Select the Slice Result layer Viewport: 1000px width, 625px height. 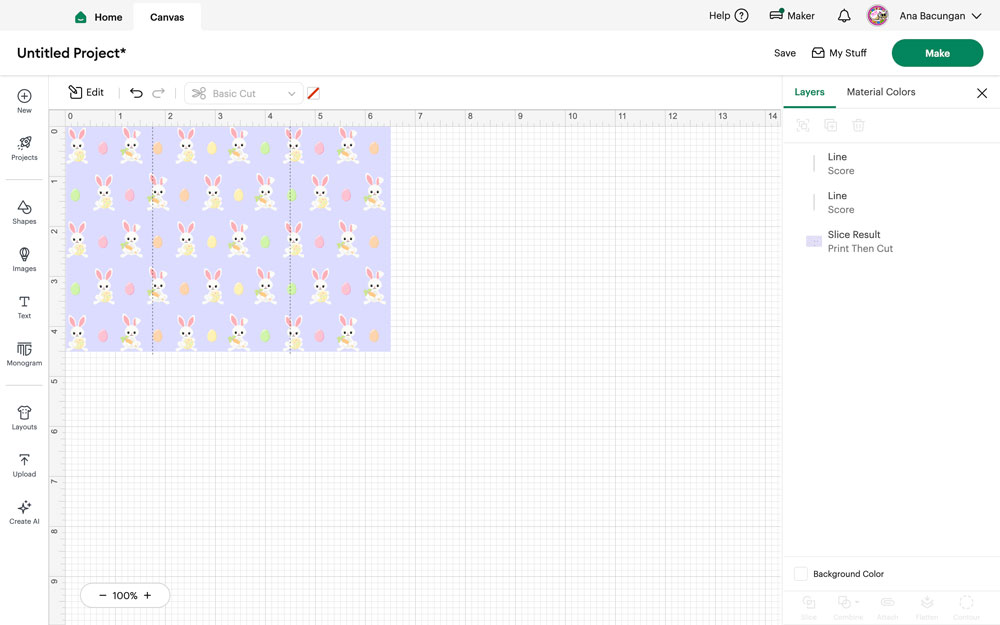[890, 241]
